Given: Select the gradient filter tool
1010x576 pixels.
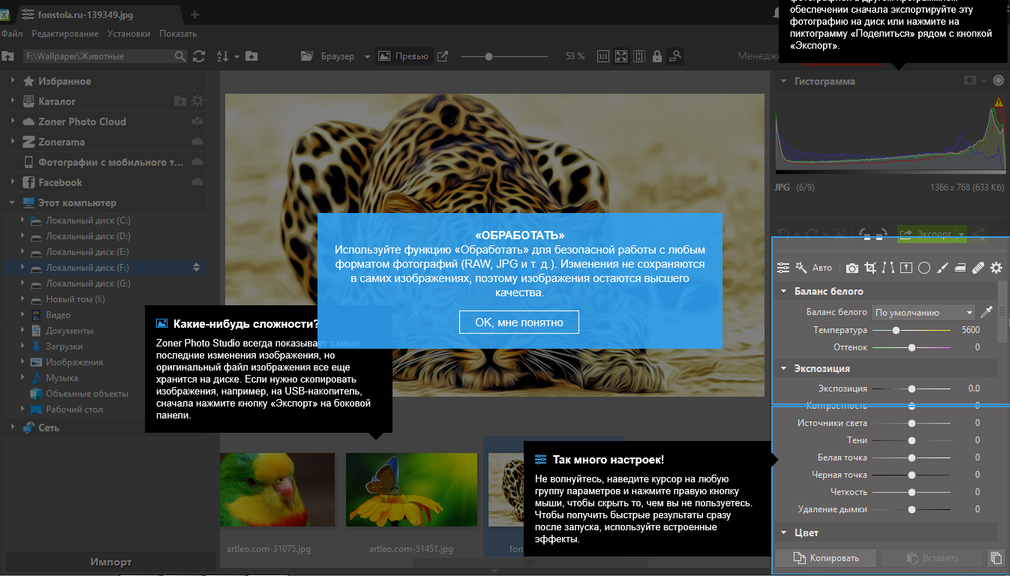Looking at the screenshot, I should [960, 268].
